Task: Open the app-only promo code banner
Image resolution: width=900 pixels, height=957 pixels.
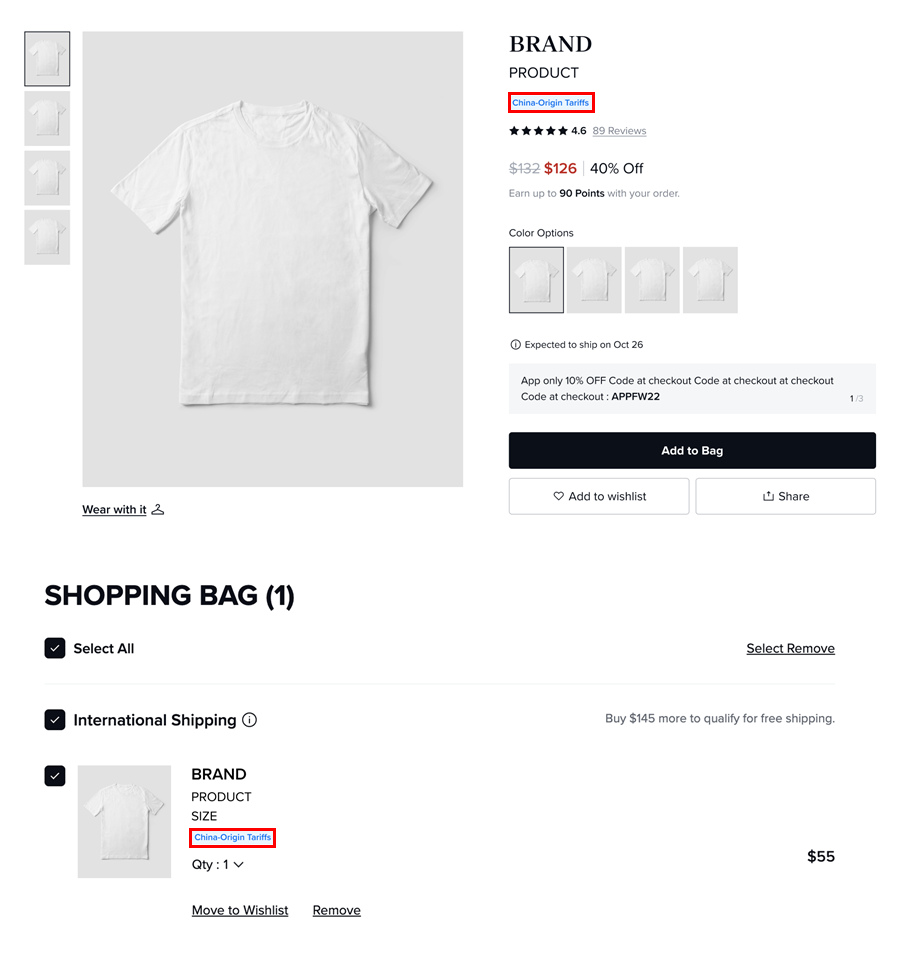Action: pyautogui.click(x=692, y=389)
